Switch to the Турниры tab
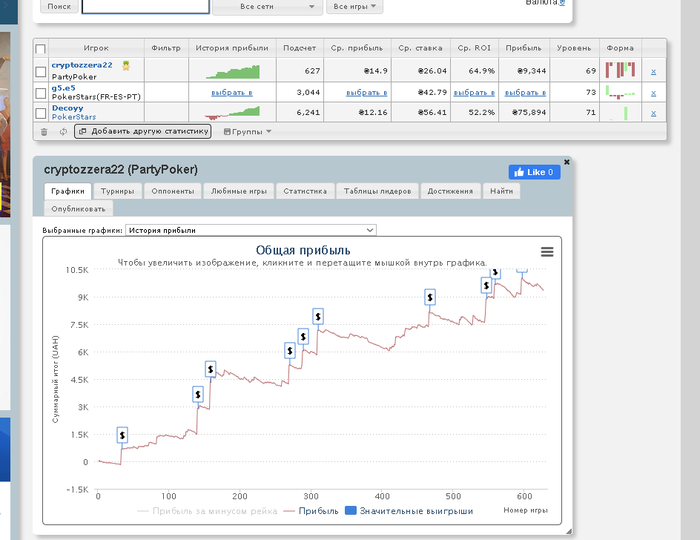This screenshot has height=540, width=700. point(117,191)
